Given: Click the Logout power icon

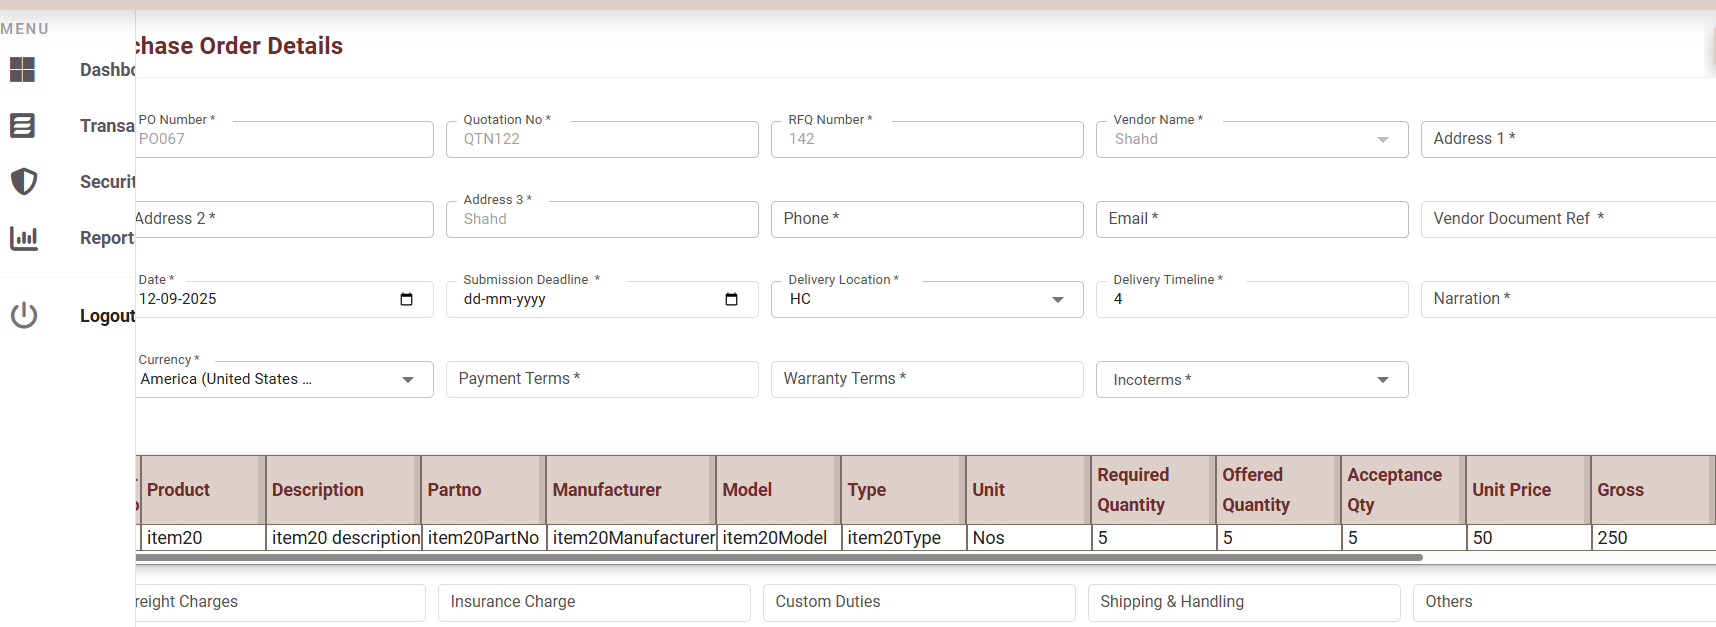Looking at the screenshot, I should (23, 315).
